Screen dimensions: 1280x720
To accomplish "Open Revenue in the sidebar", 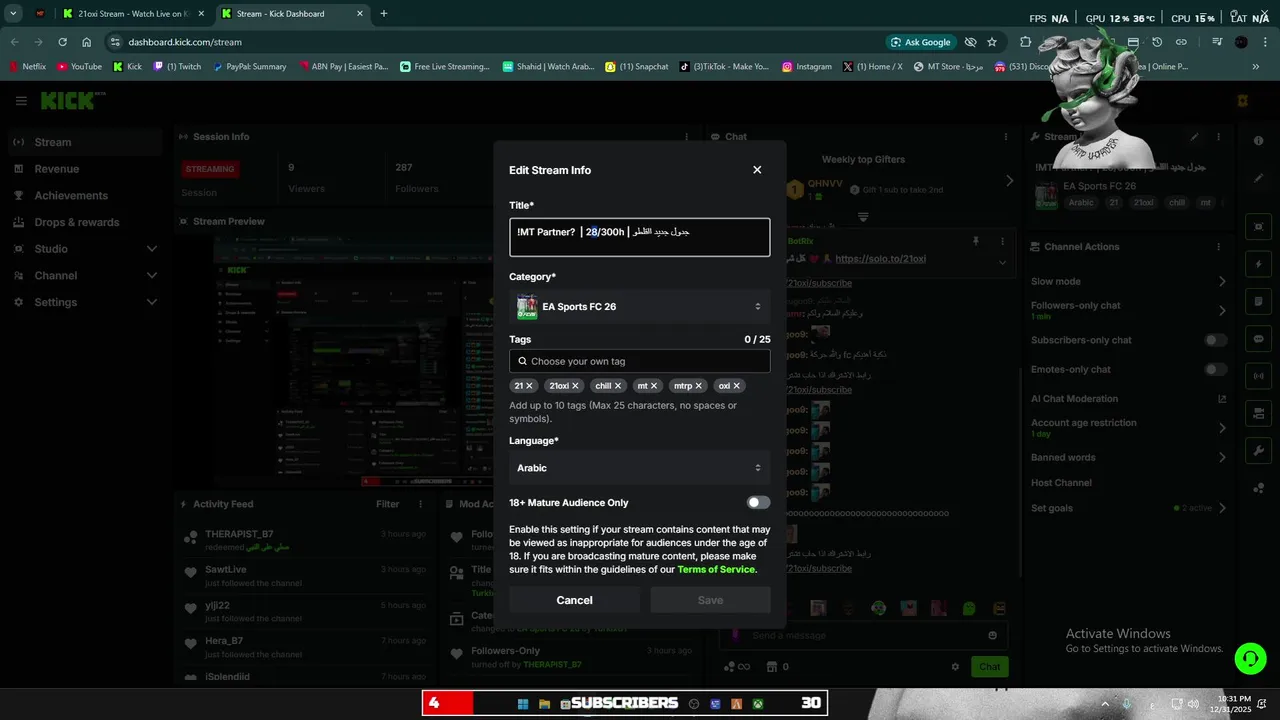I will (85, 169).
